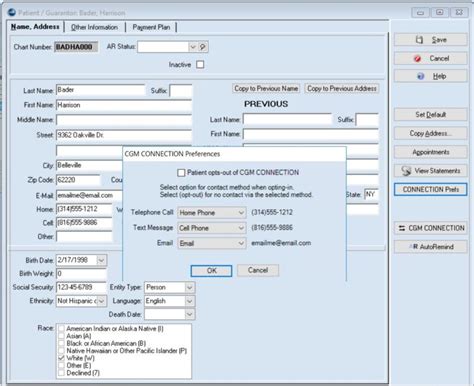Click the First Name field containing Harrison
The height and width of the screenshot is (386, 474).
[x=124, y=105]
